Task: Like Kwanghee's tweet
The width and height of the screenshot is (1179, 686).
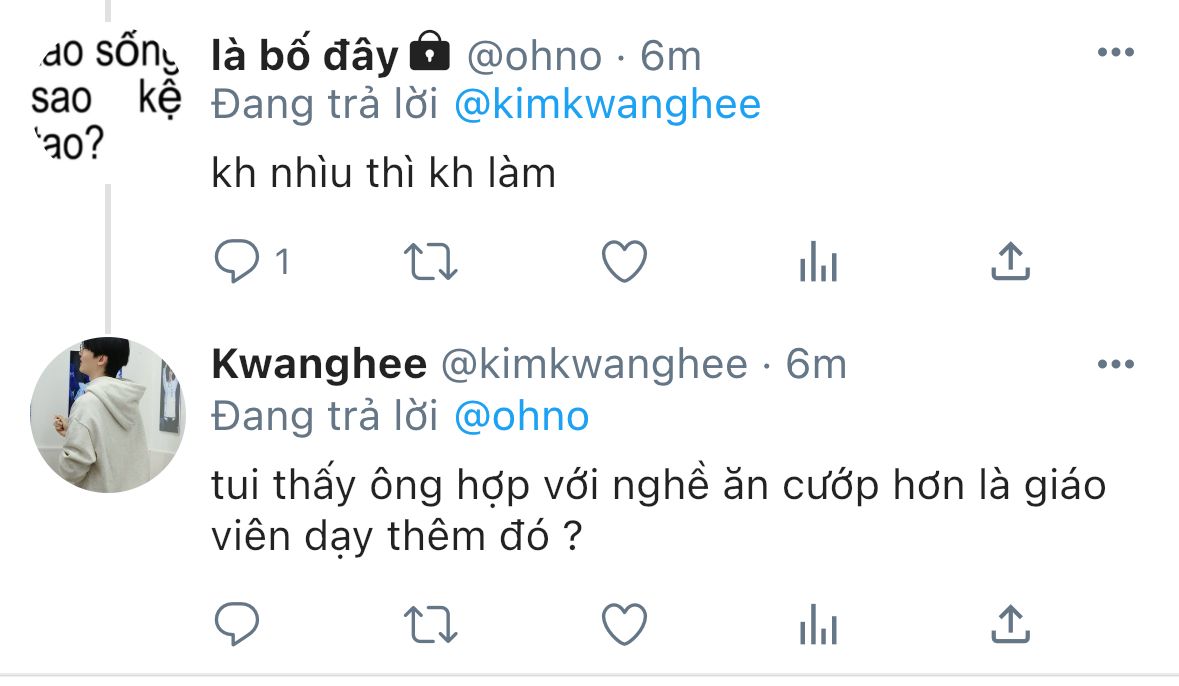Action: coord(624,624)
